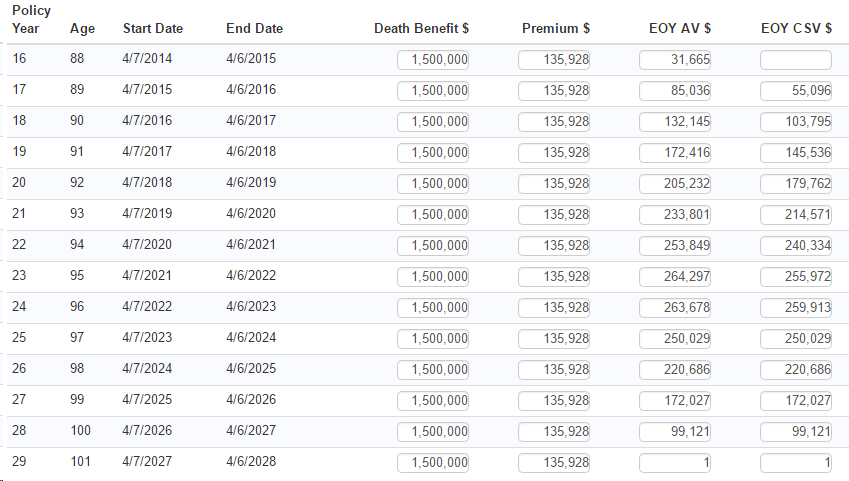This screenshot has height=481, width=849.
Task: Select the empty EOY CSV field for year 16
Action: 796,60
